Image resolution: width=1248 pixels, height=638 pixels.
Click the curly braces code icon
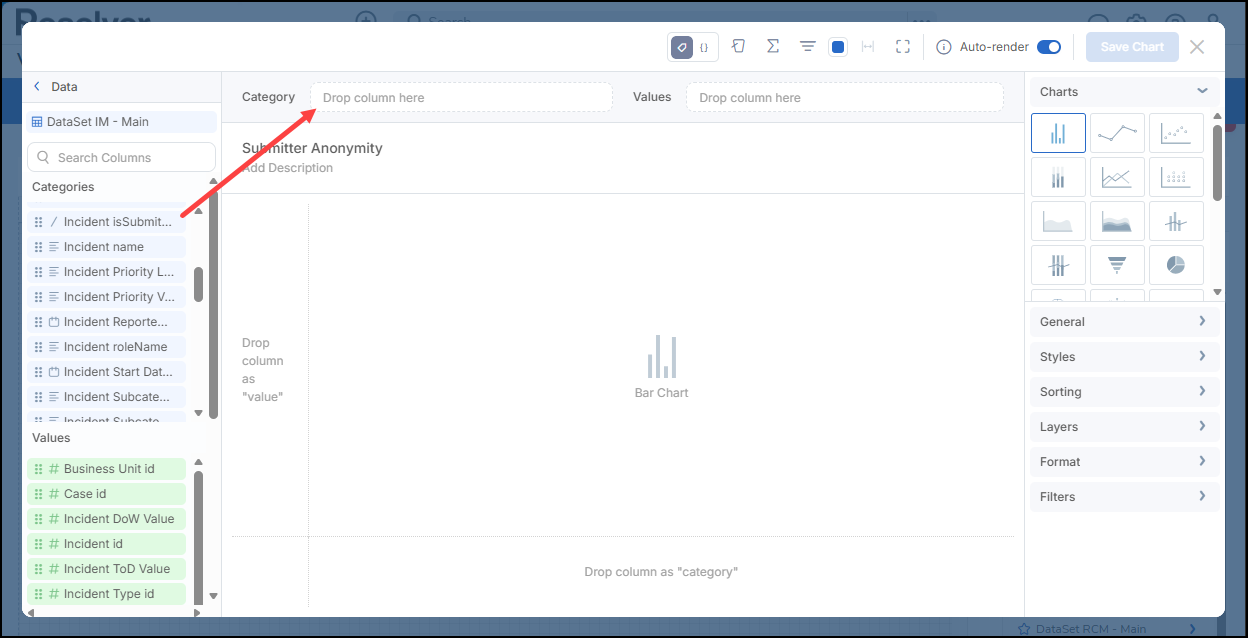click(704, 47)
